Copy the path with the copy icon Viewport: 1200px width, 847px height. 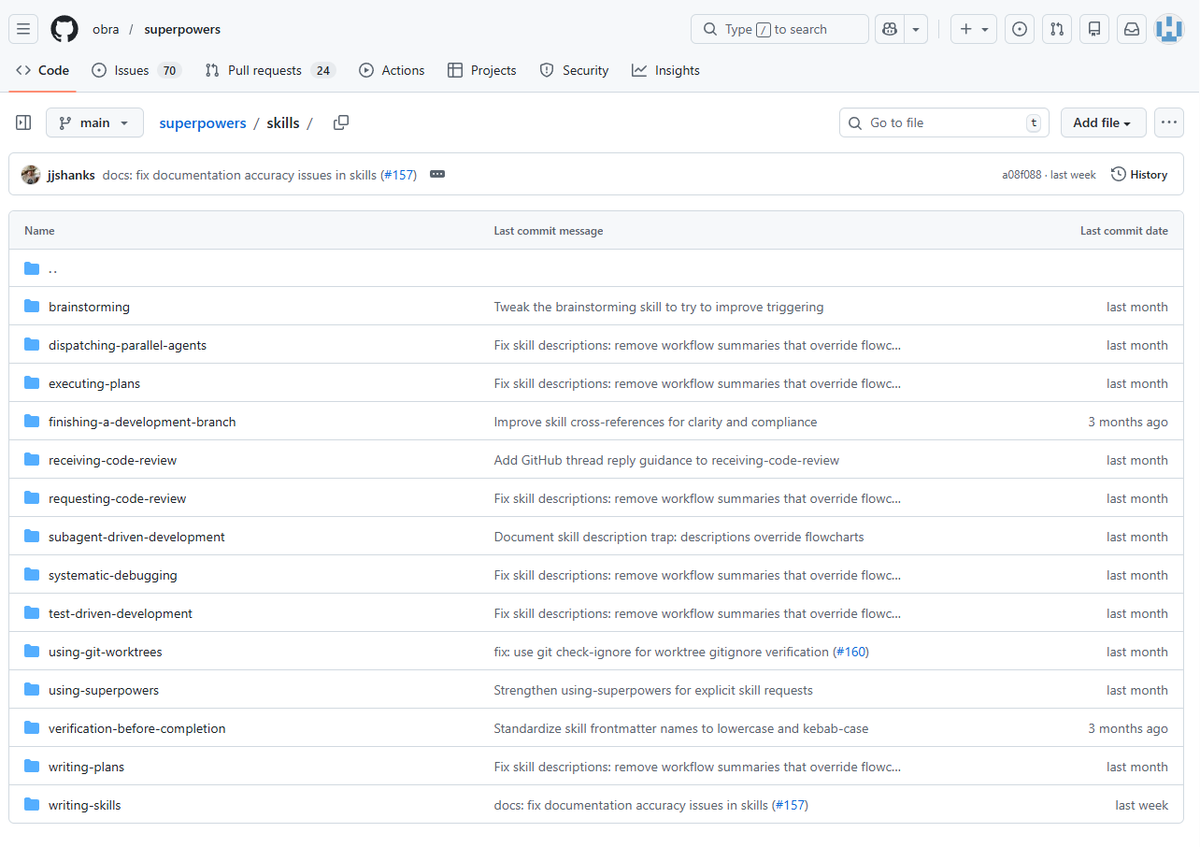pos(341,123)
